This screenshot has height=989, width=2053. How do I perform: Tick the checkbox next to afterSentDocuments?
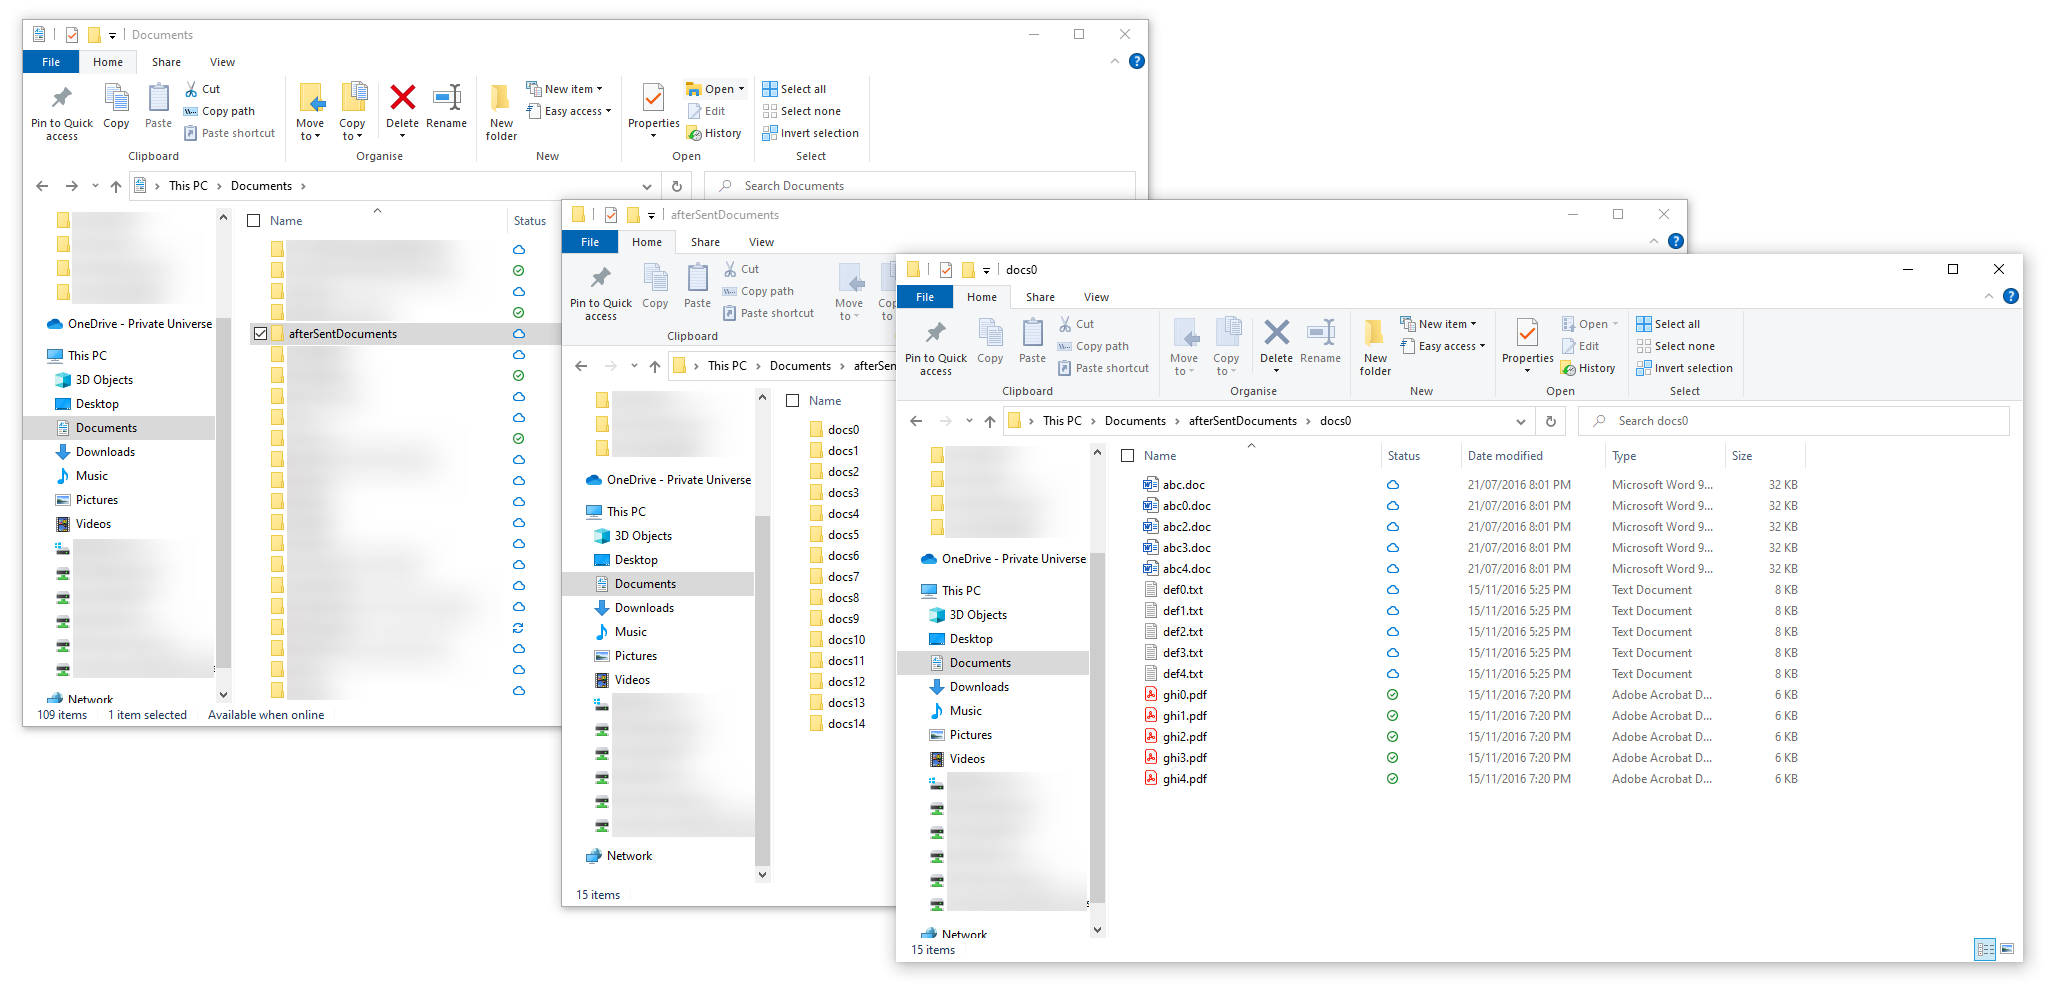pos(260,333)
